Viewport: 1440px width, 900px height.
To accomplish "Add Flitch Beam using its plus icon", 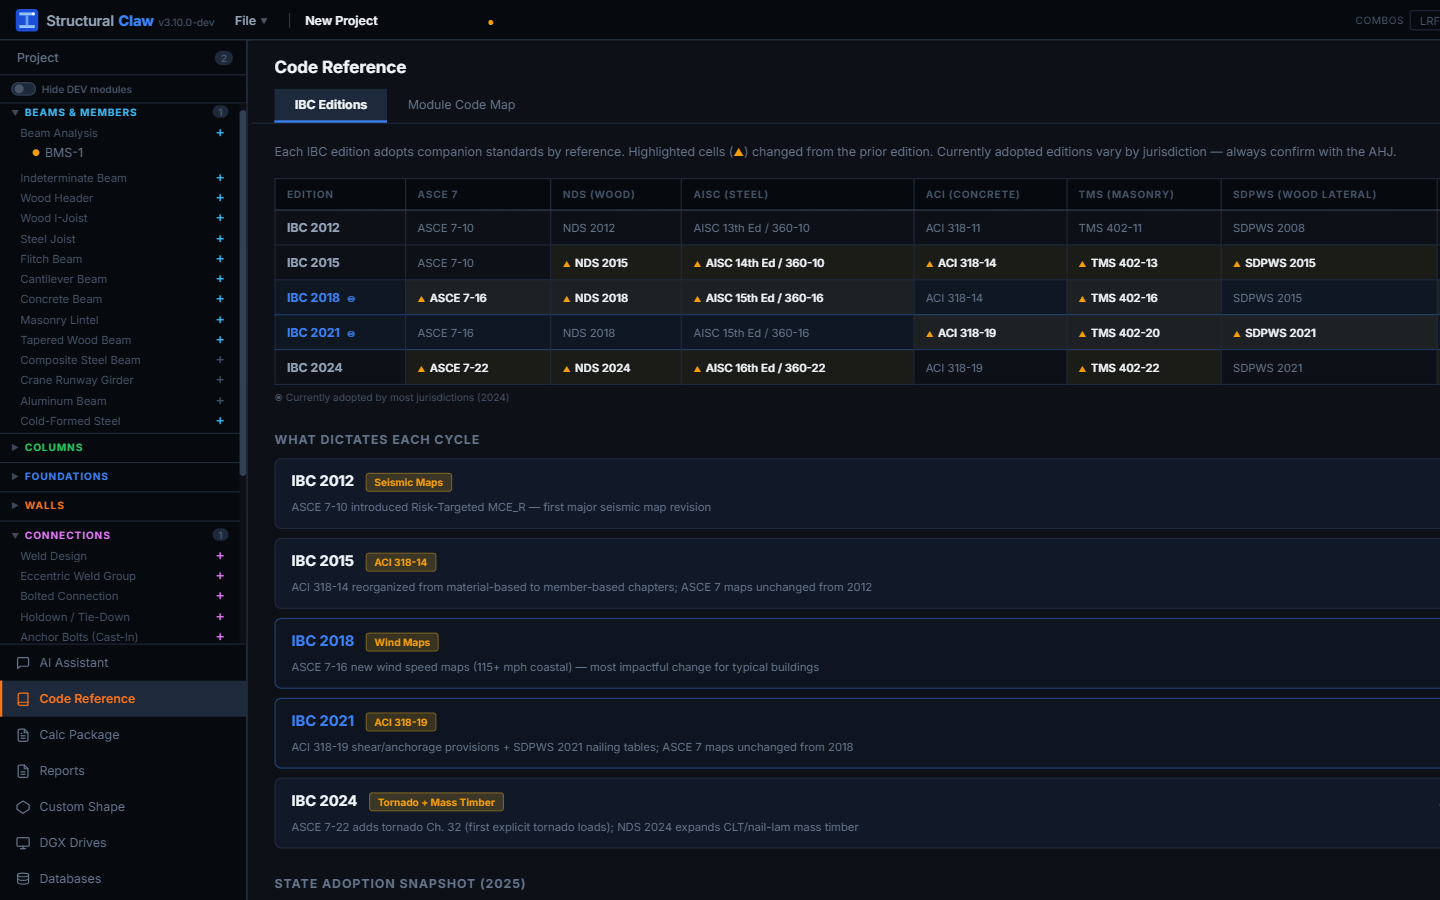I will pos(220,259).
